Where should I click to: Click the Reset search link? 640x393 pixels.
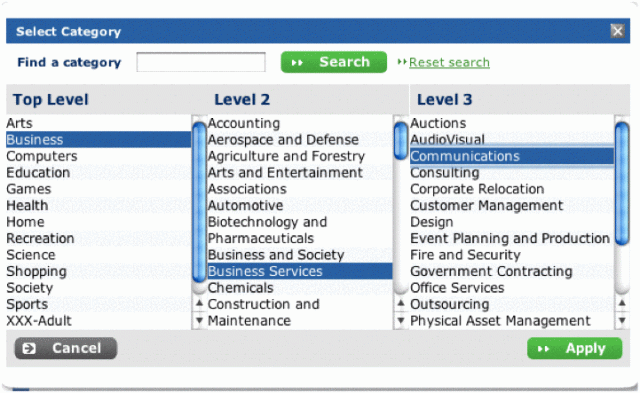(449, 62)
